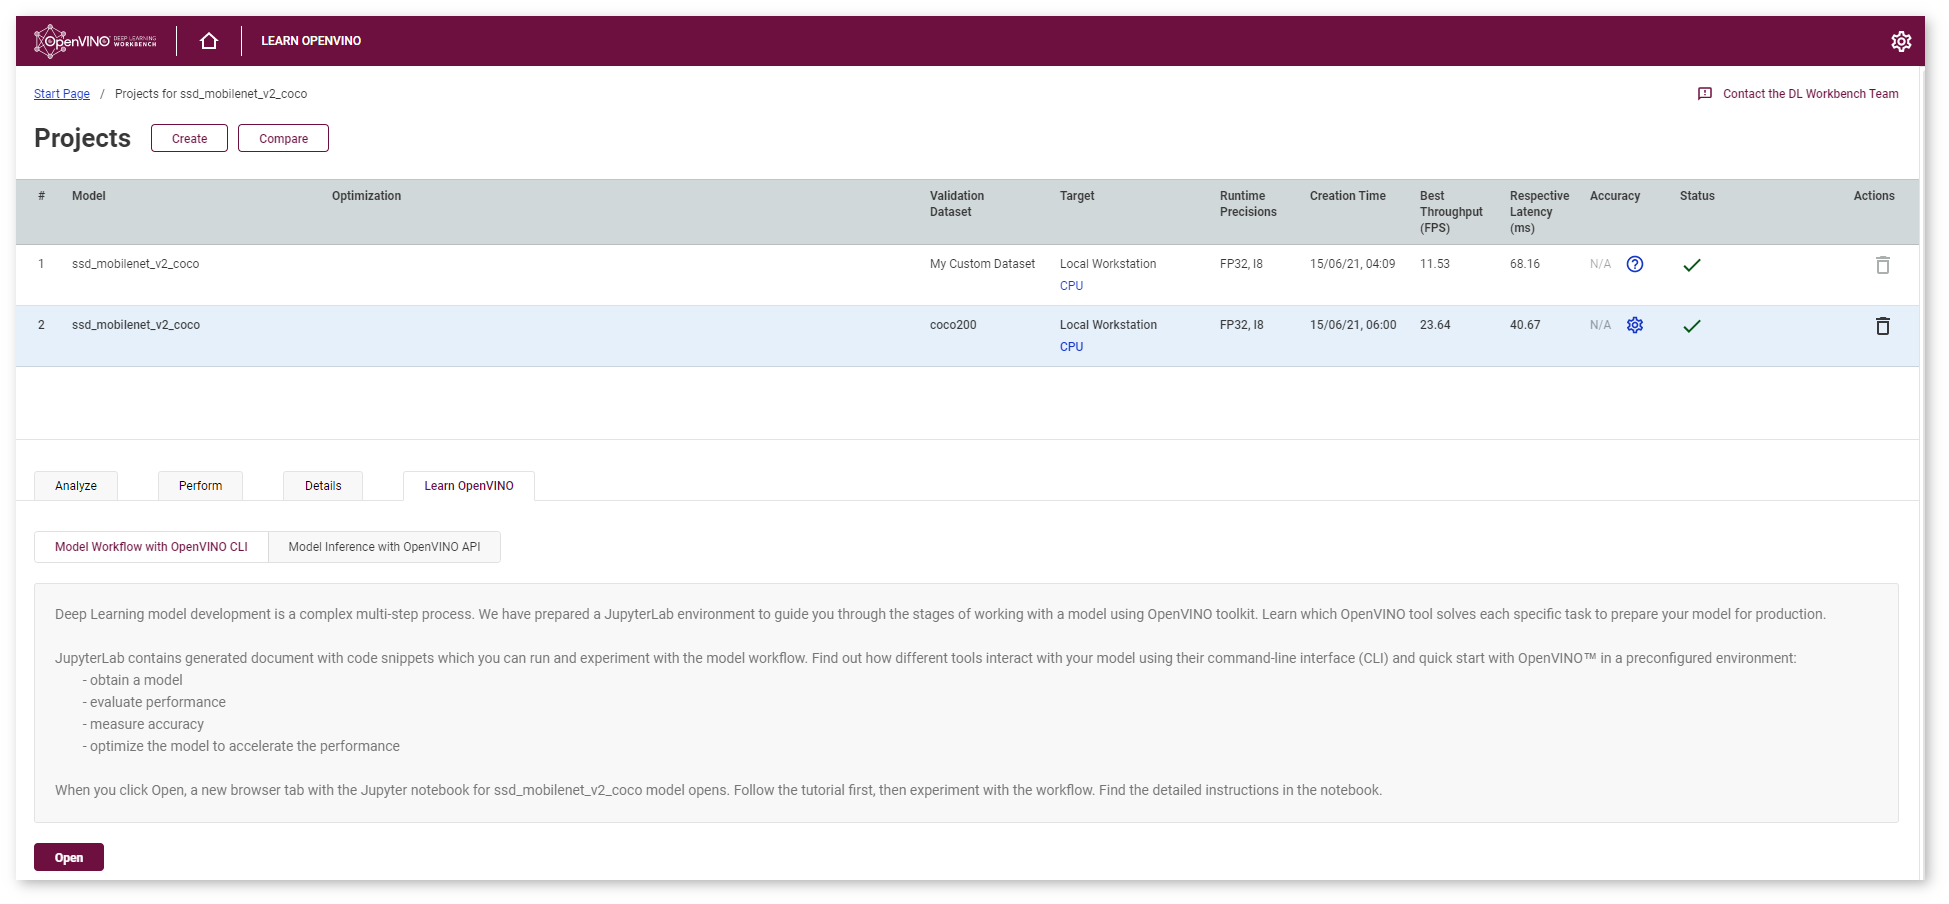Open the settings gear in the header
1949x904 pixels.
coord(1901,41)
